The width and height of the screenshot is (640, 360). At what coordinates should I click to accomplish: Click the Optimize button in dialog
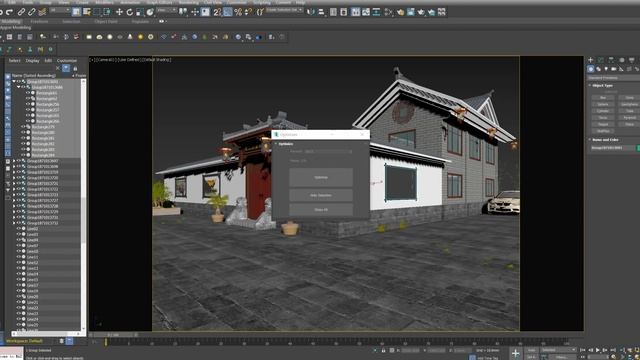[x=321, y=178]
